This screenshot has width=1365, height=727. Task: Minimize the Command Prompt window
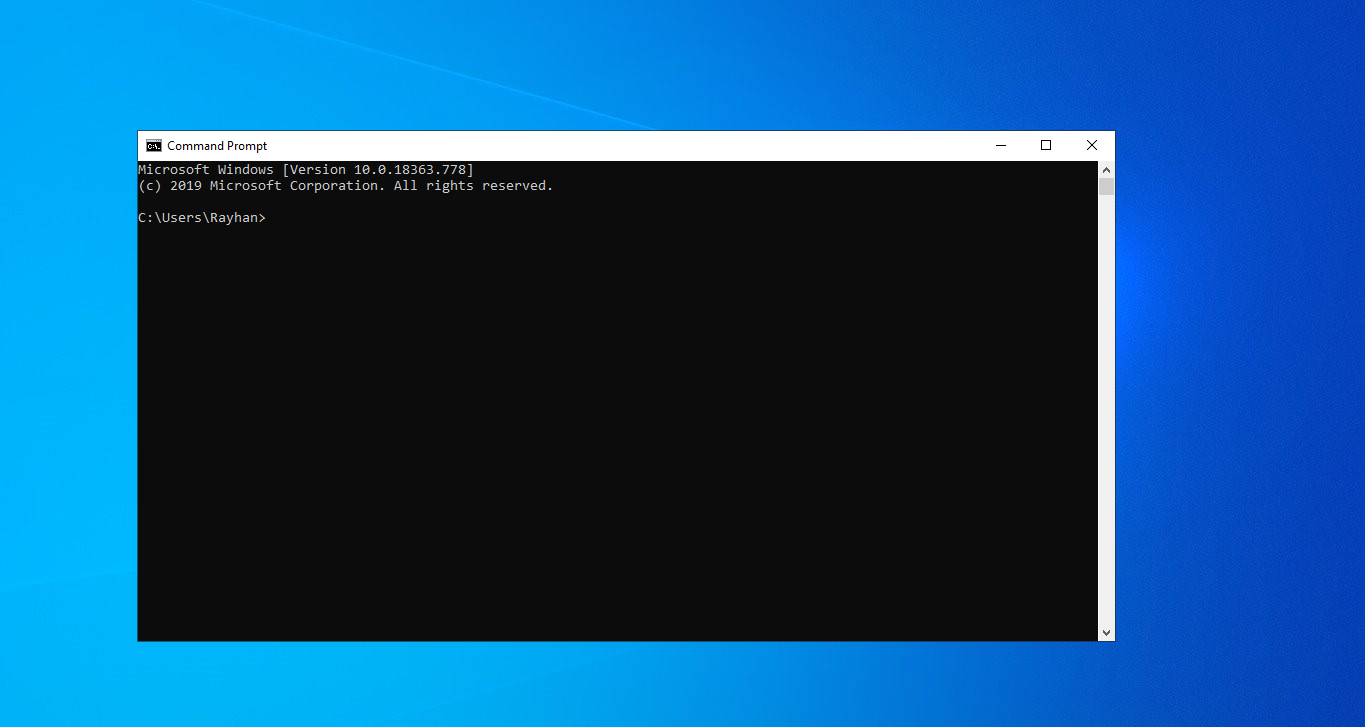pos(1000,146)
